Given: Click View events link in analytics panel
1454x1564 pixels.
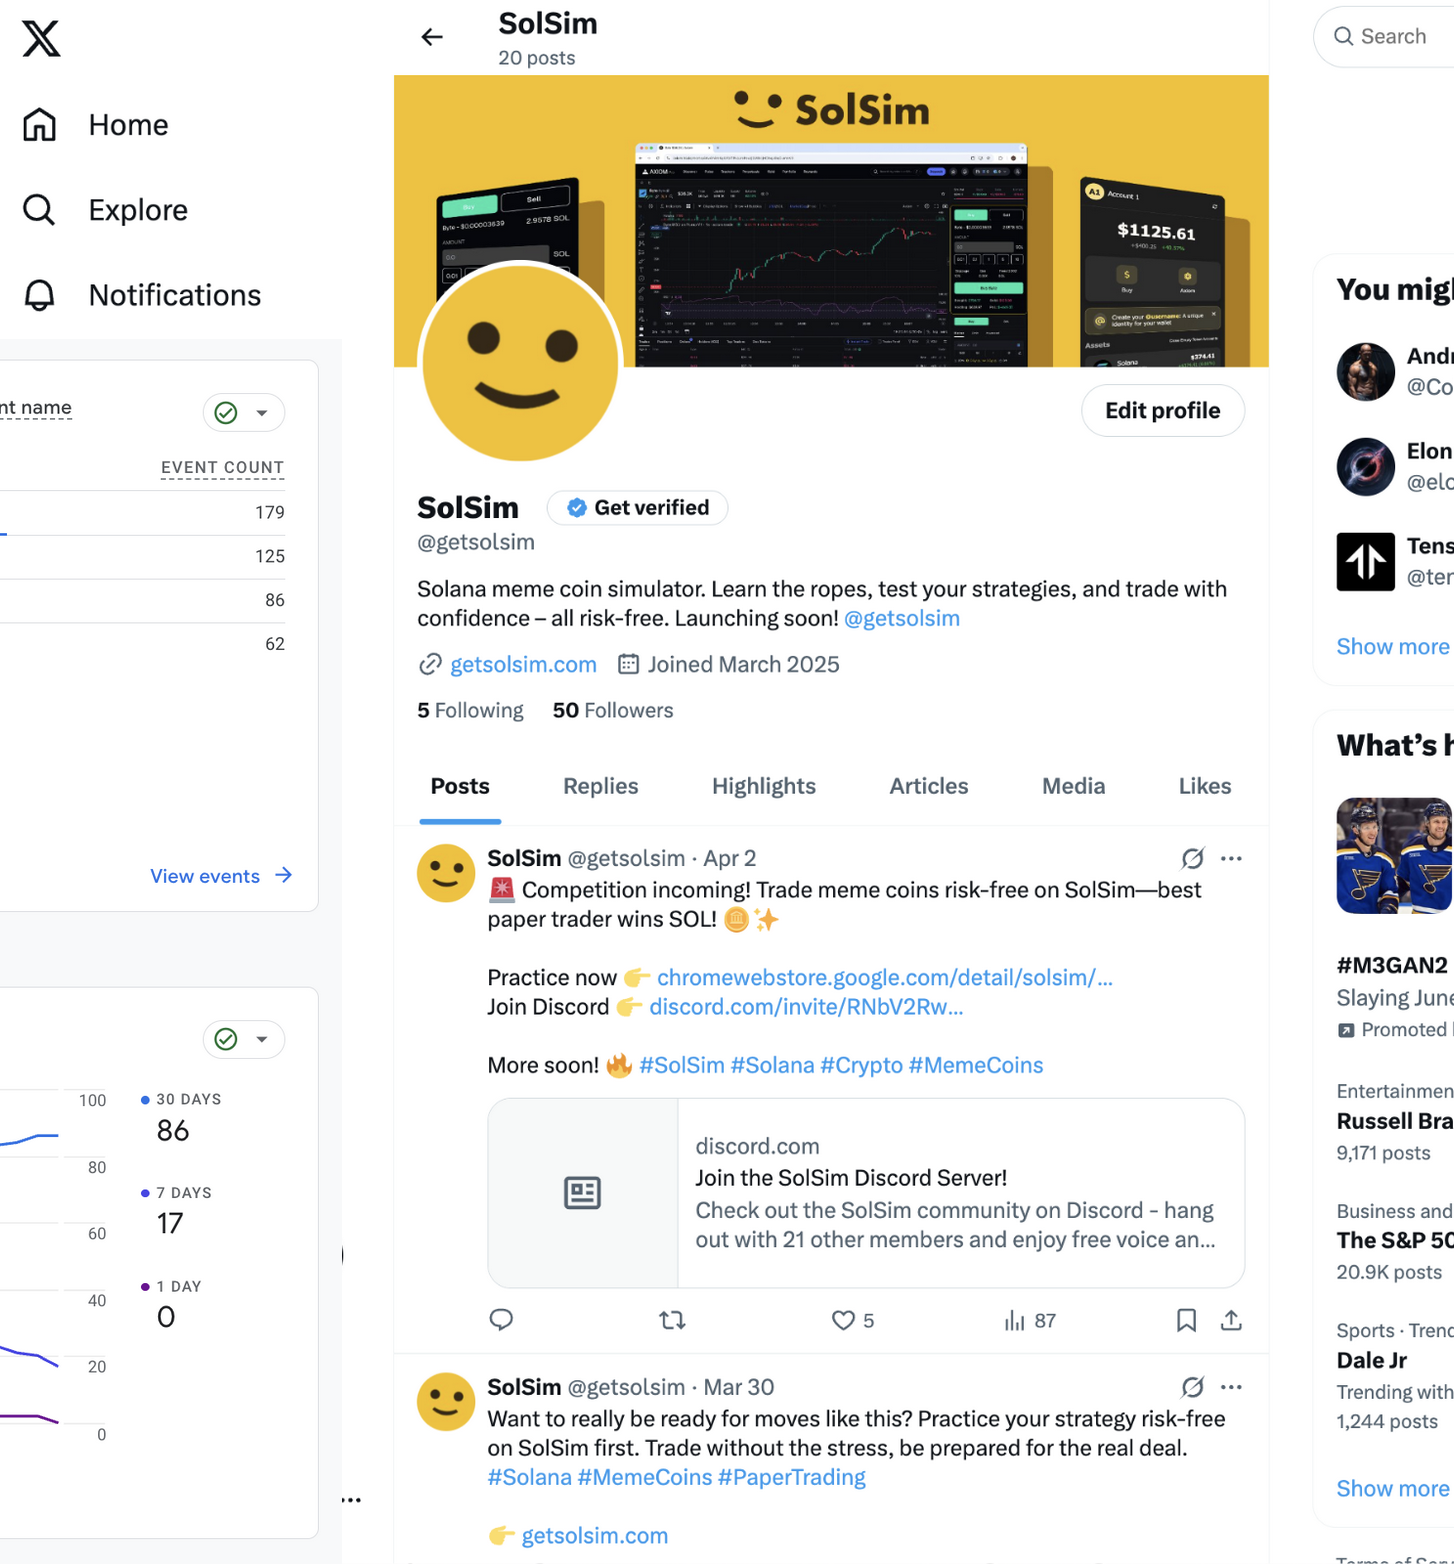Looking at the screenshot, I should pos(221,876).
